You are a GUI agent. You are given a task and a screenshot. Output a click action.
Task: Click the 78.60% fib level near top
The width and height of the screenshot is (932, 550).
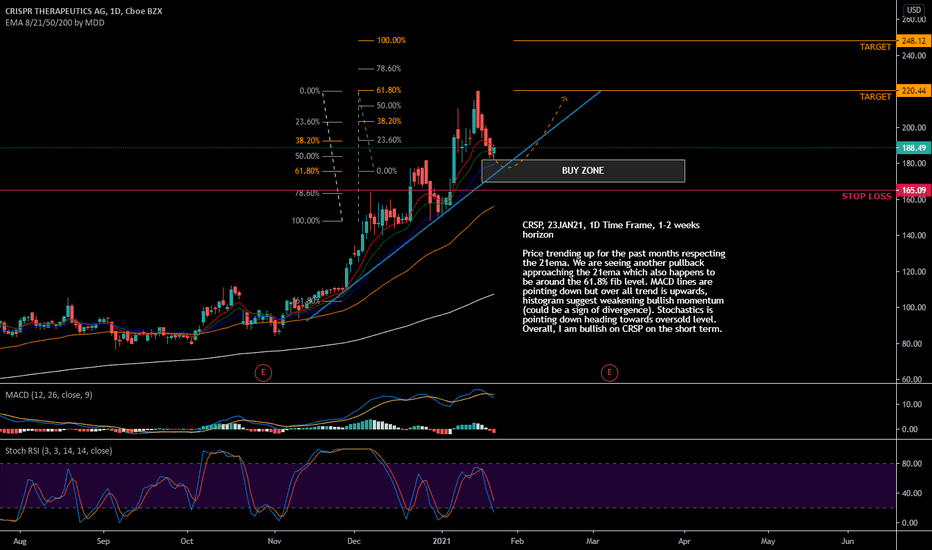(389, 69)
